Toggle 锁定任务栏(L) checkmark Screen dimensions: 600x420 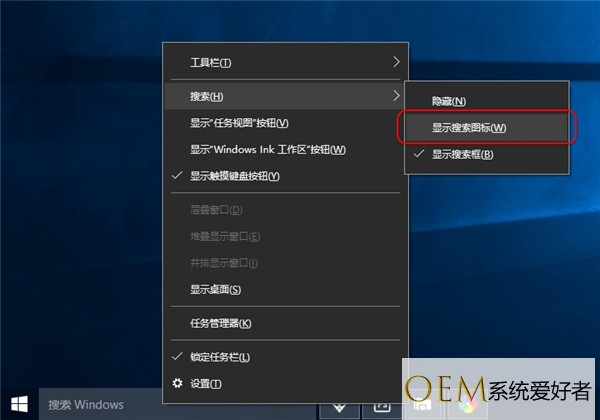[220, 357]
